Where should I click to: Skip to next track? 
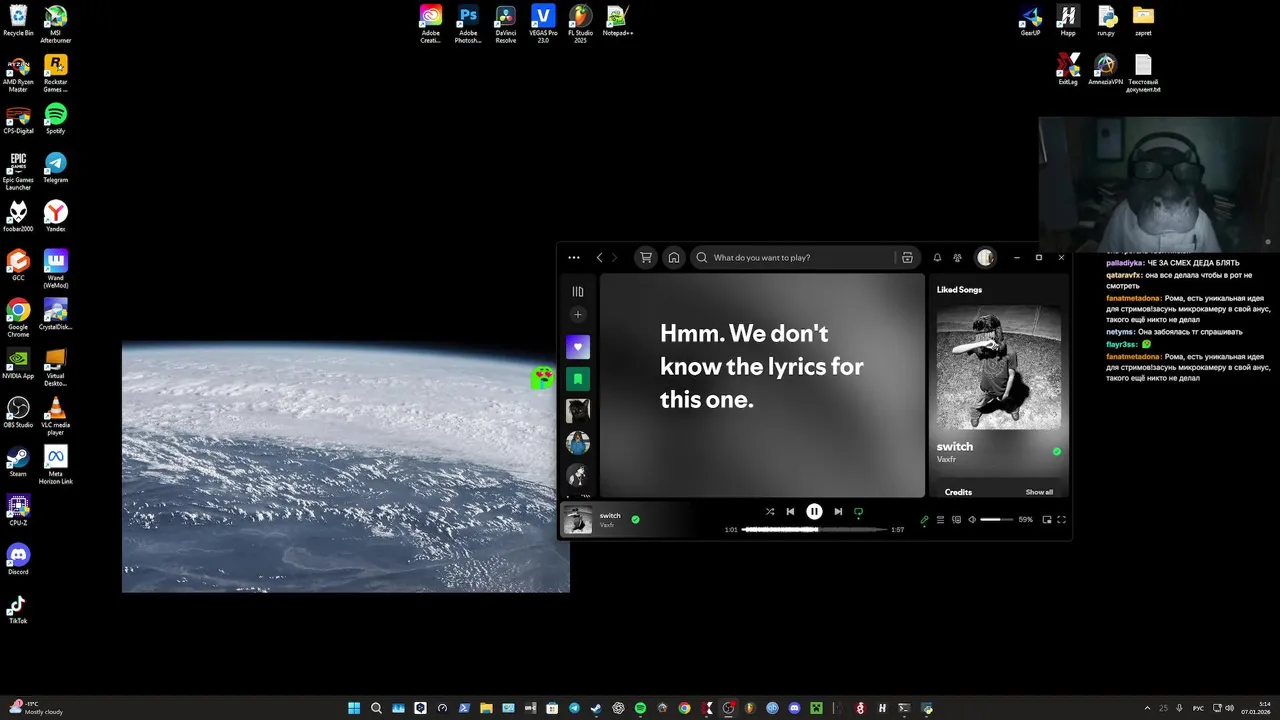[x=838, y=511]
